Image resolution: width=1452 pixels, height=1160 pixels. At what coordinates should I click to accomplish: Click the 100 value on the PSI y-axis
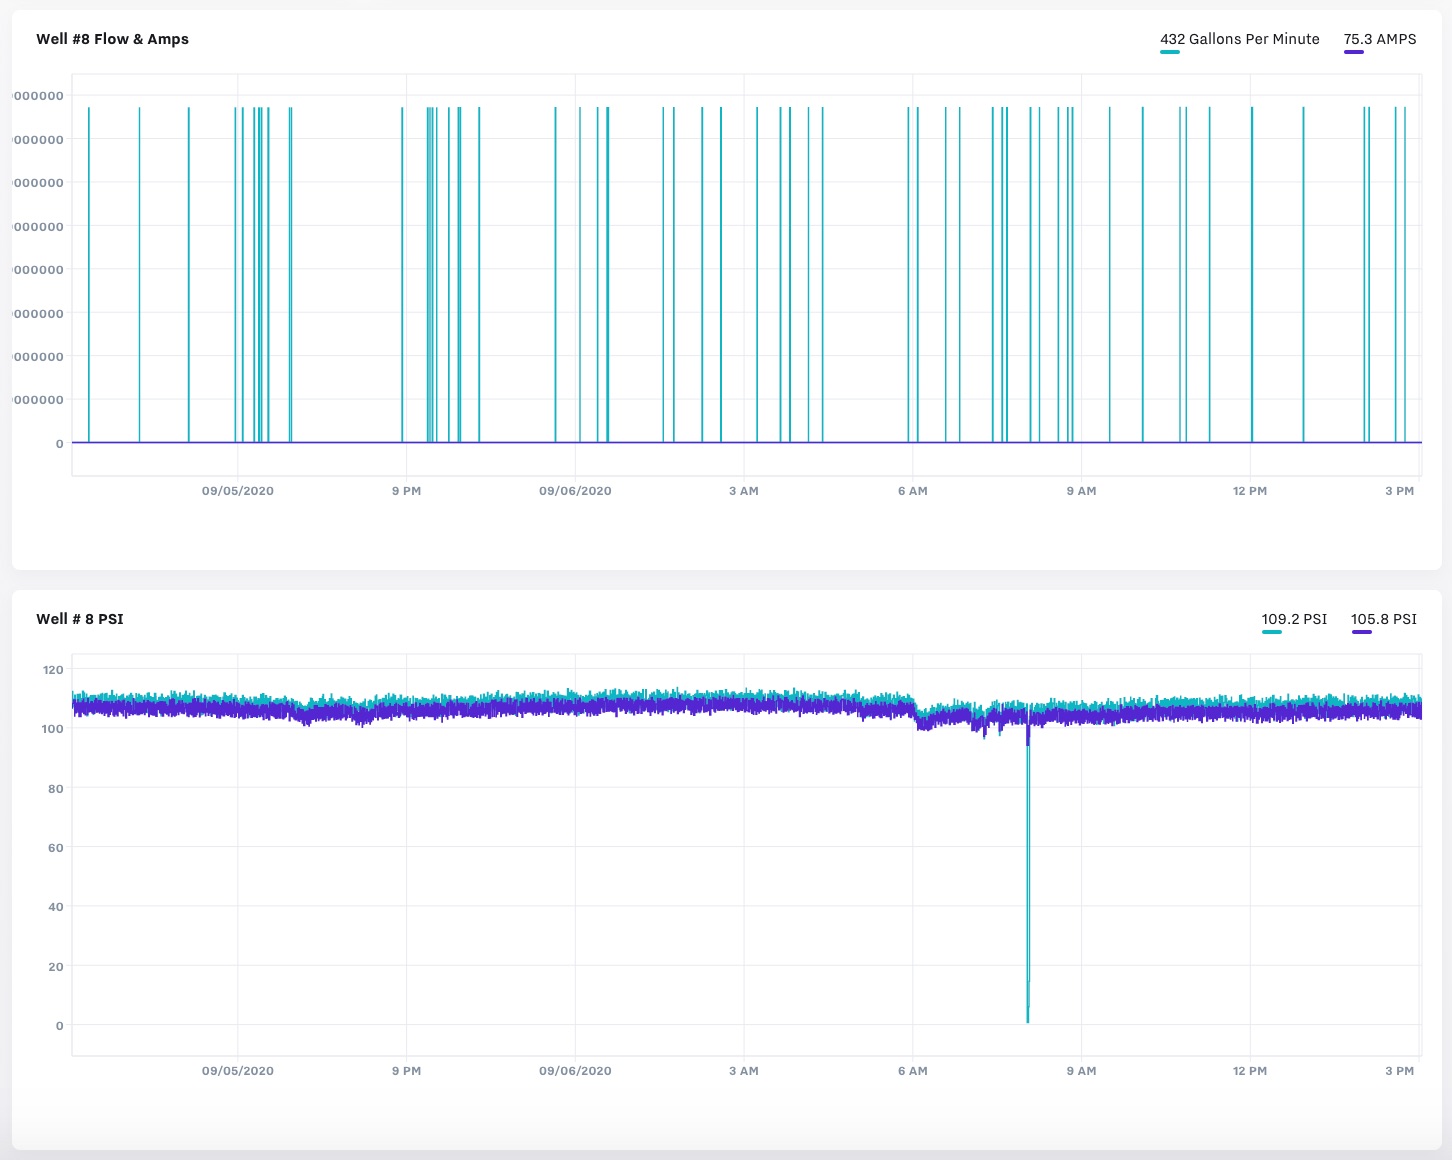tap(53, 729)
